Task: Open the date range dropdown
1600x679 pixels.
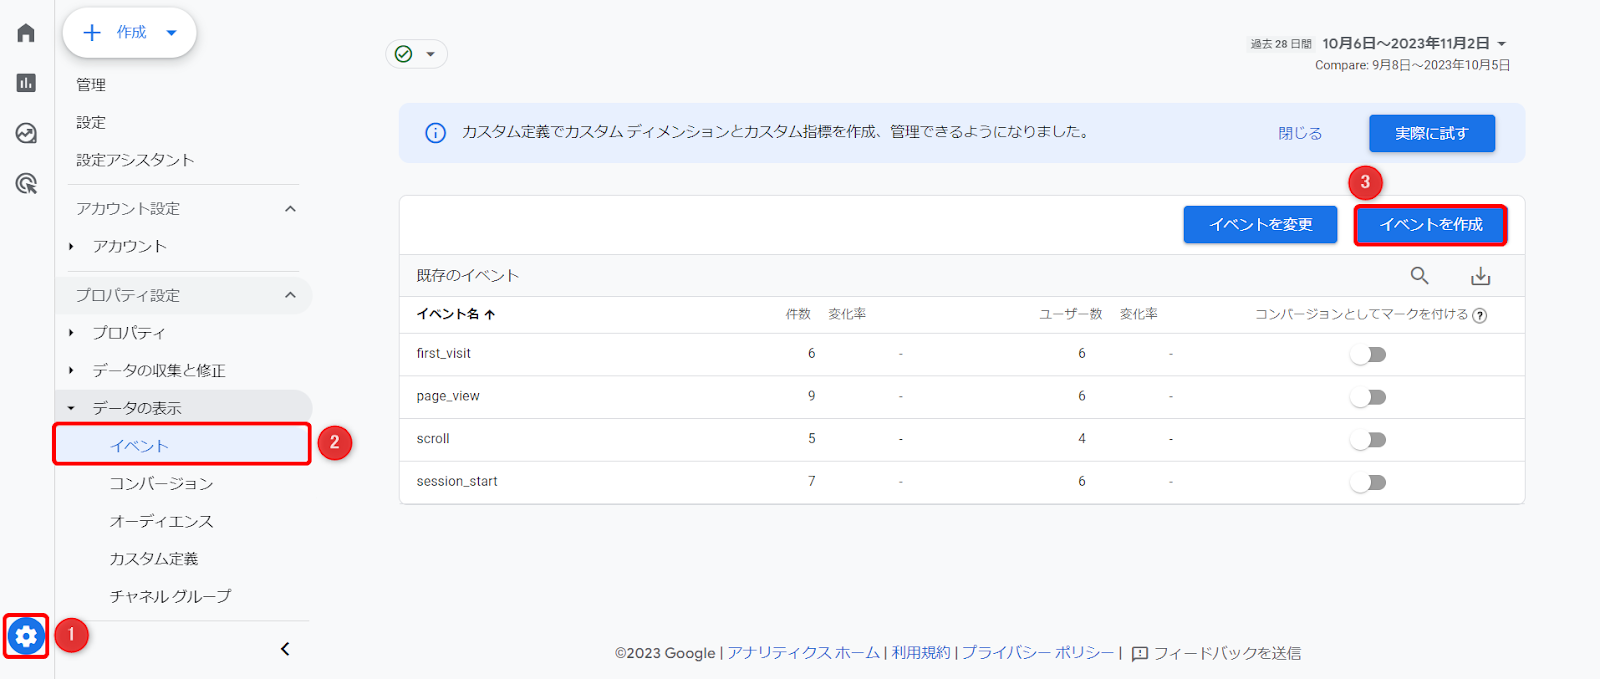Action: [x=1501, y=44]
